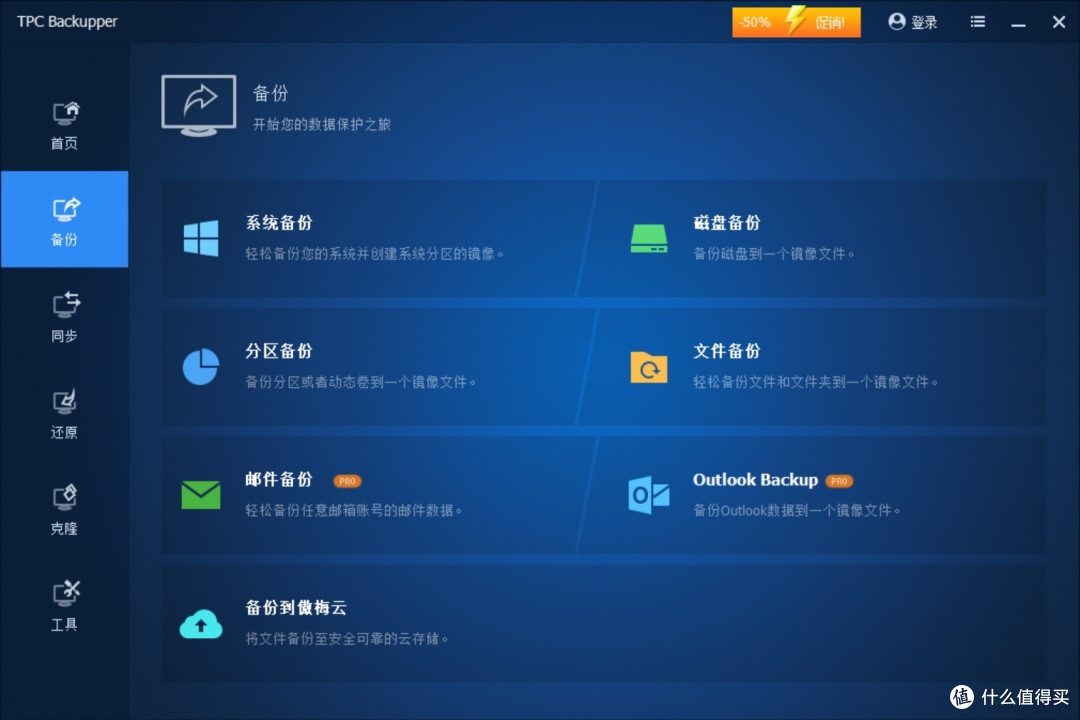Click description 备份分区或者动态卷到一个镜像文件
The image size is (1080, 720).
click(361, 382)
